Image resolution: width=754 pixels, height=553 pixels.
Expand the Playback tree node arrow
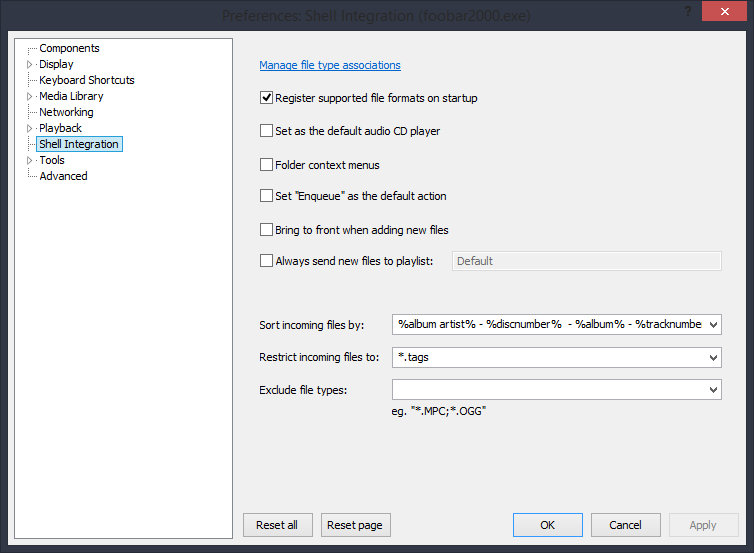(x=29, y=128)
